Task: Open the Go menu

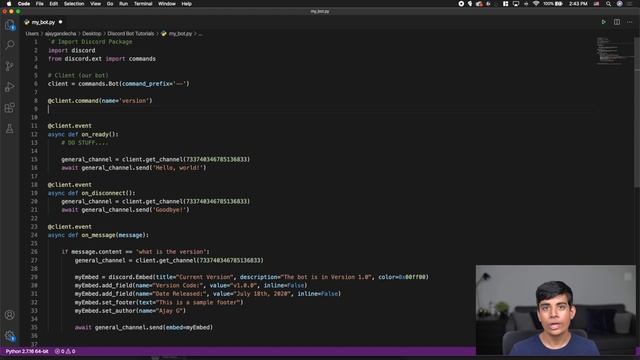Action: tap(110, 4)
